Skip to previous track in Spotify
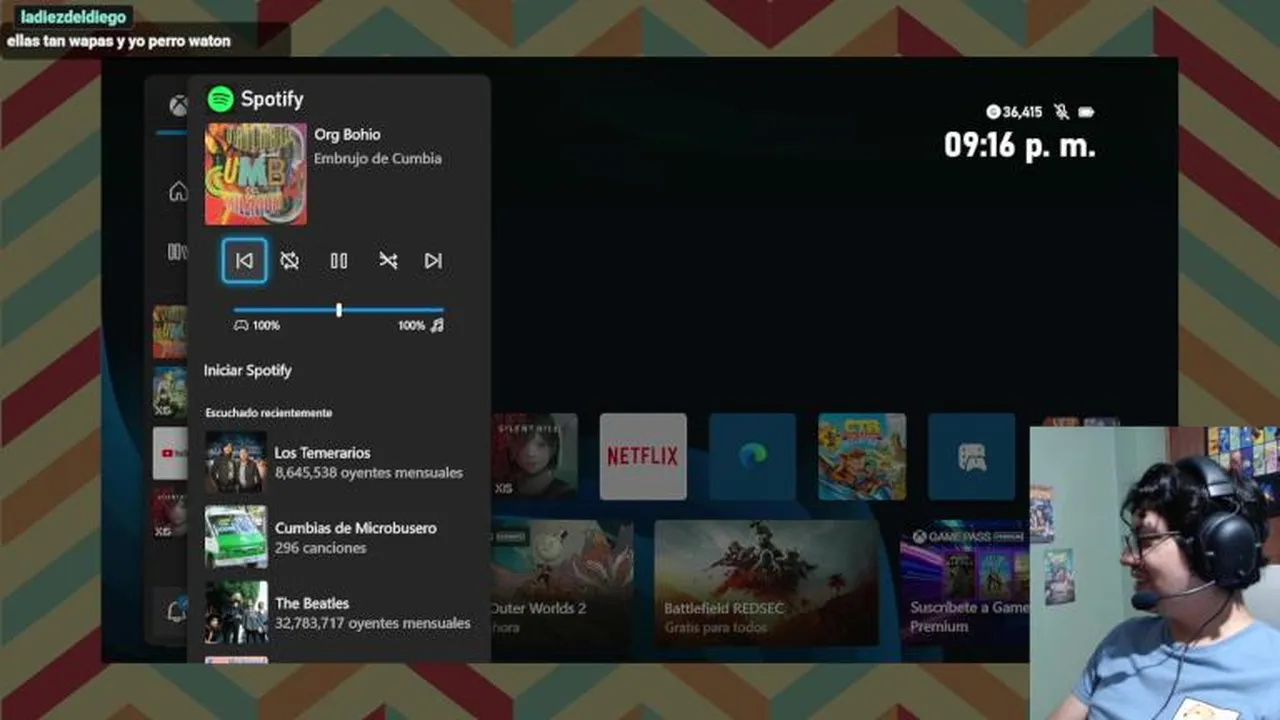The width and height of the screenshot is (1280, 720). pos(244,261)
